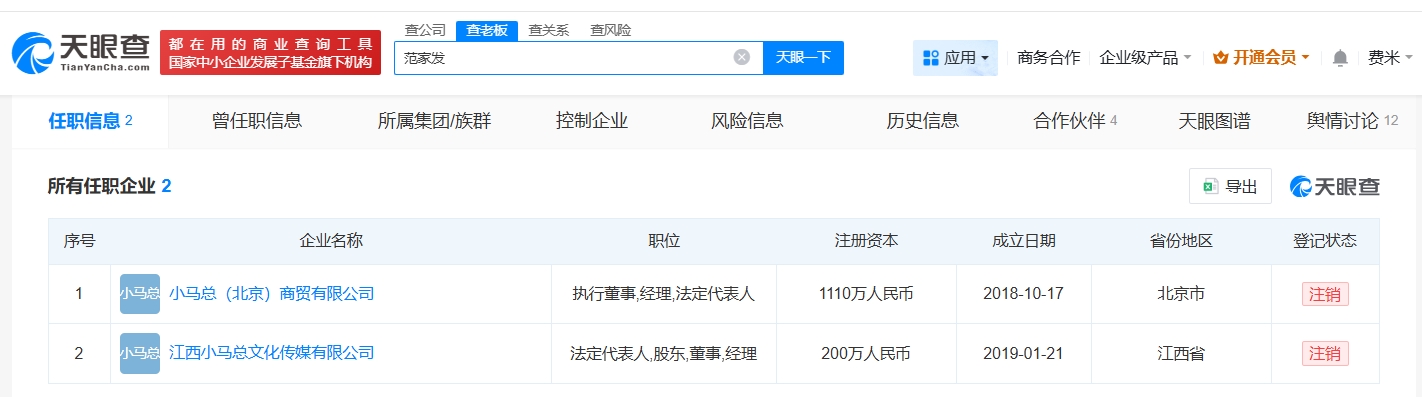This screenshot has height=397, width=1422.
Task: Click the 天眼一下 search button
Action: pyautogui.click(x=804, y=57)
